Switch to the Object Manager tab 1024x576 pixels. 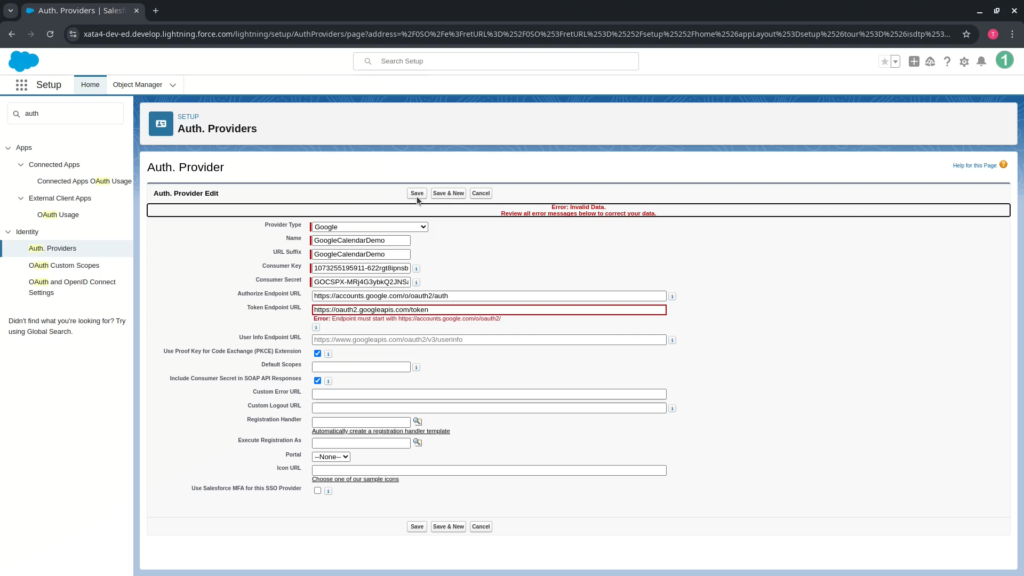pyautogui.click(x=137, y=85)
